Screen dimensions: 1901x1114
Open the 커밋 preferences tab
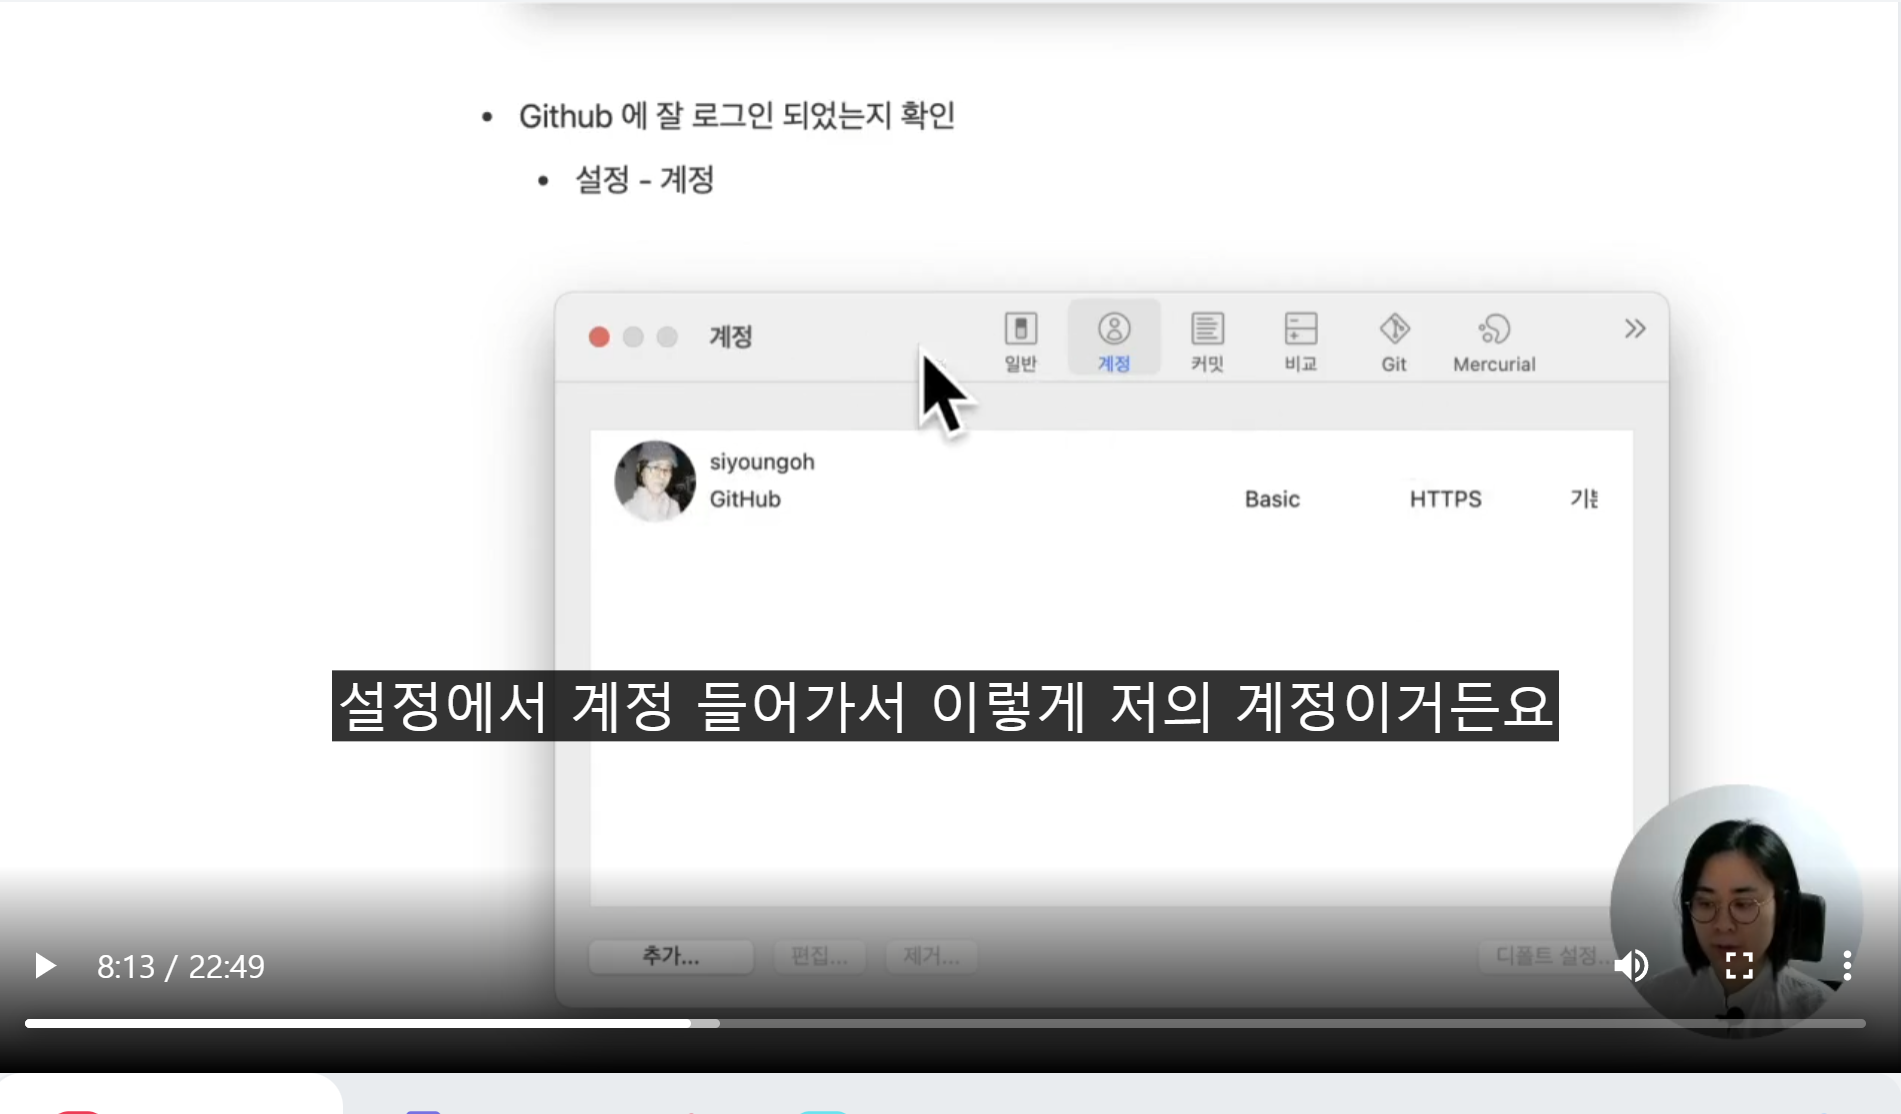point(1207,342)
